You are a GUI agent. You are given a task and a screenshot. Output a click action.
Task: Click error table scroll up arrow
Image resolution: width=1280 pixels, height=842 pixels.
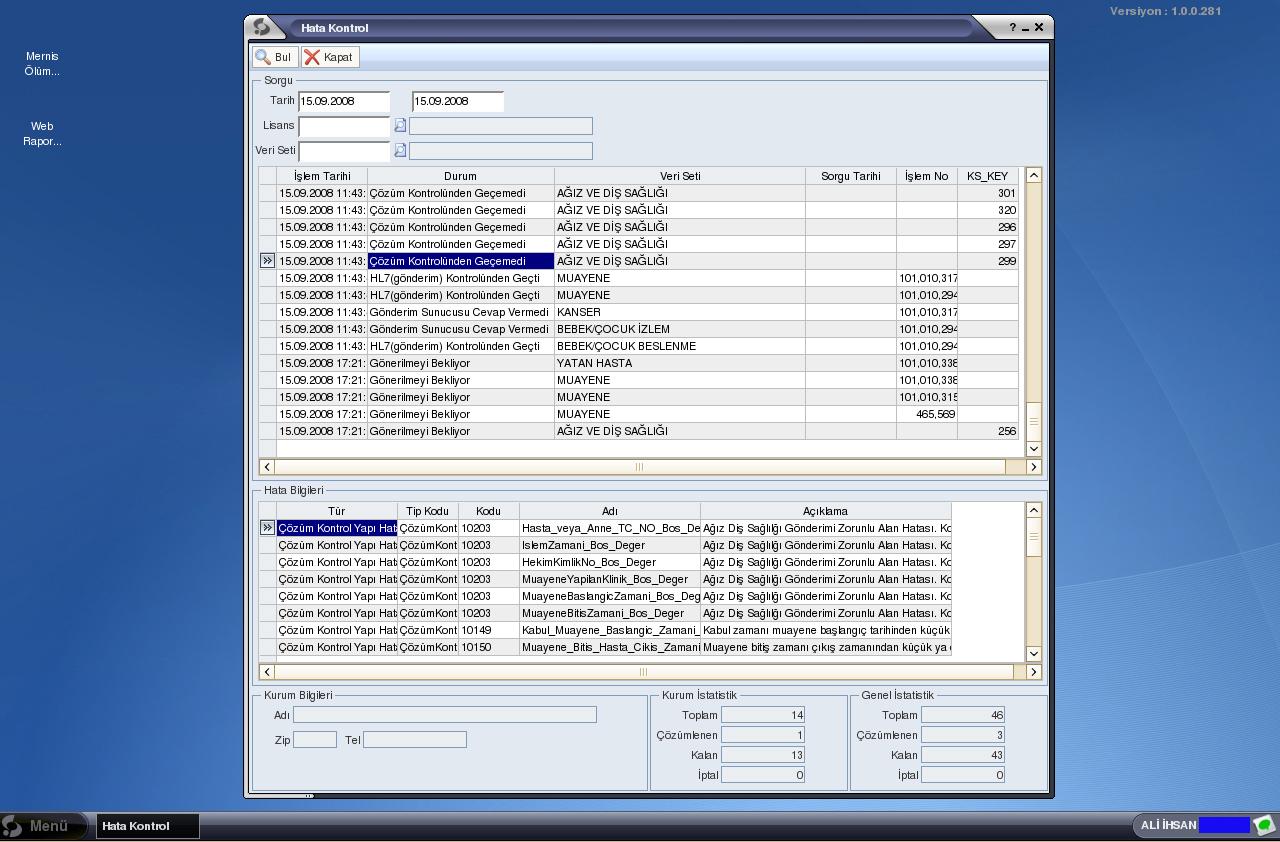pos(1034,510)
